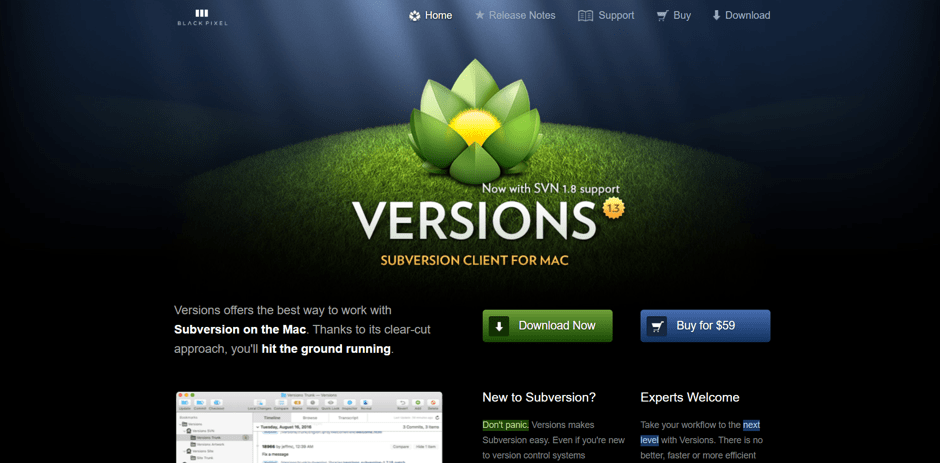Click the open book Support icon

click(x=585, y=16)
